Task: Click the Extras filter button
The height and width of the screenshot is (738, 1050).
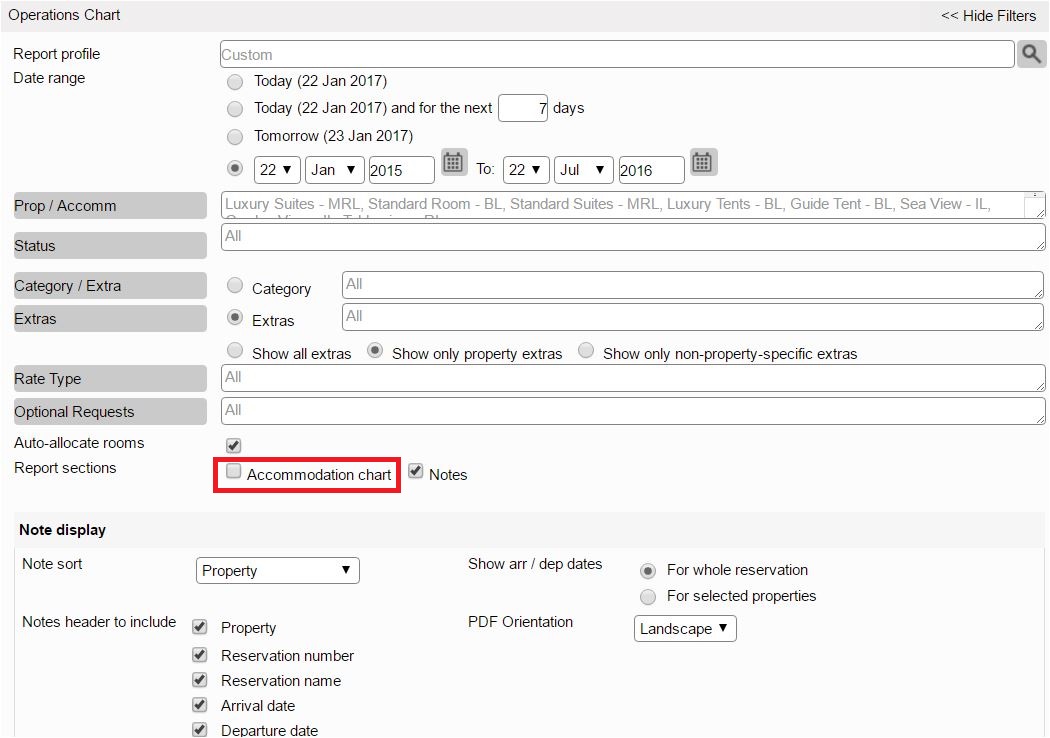Action: coord(110,319)
